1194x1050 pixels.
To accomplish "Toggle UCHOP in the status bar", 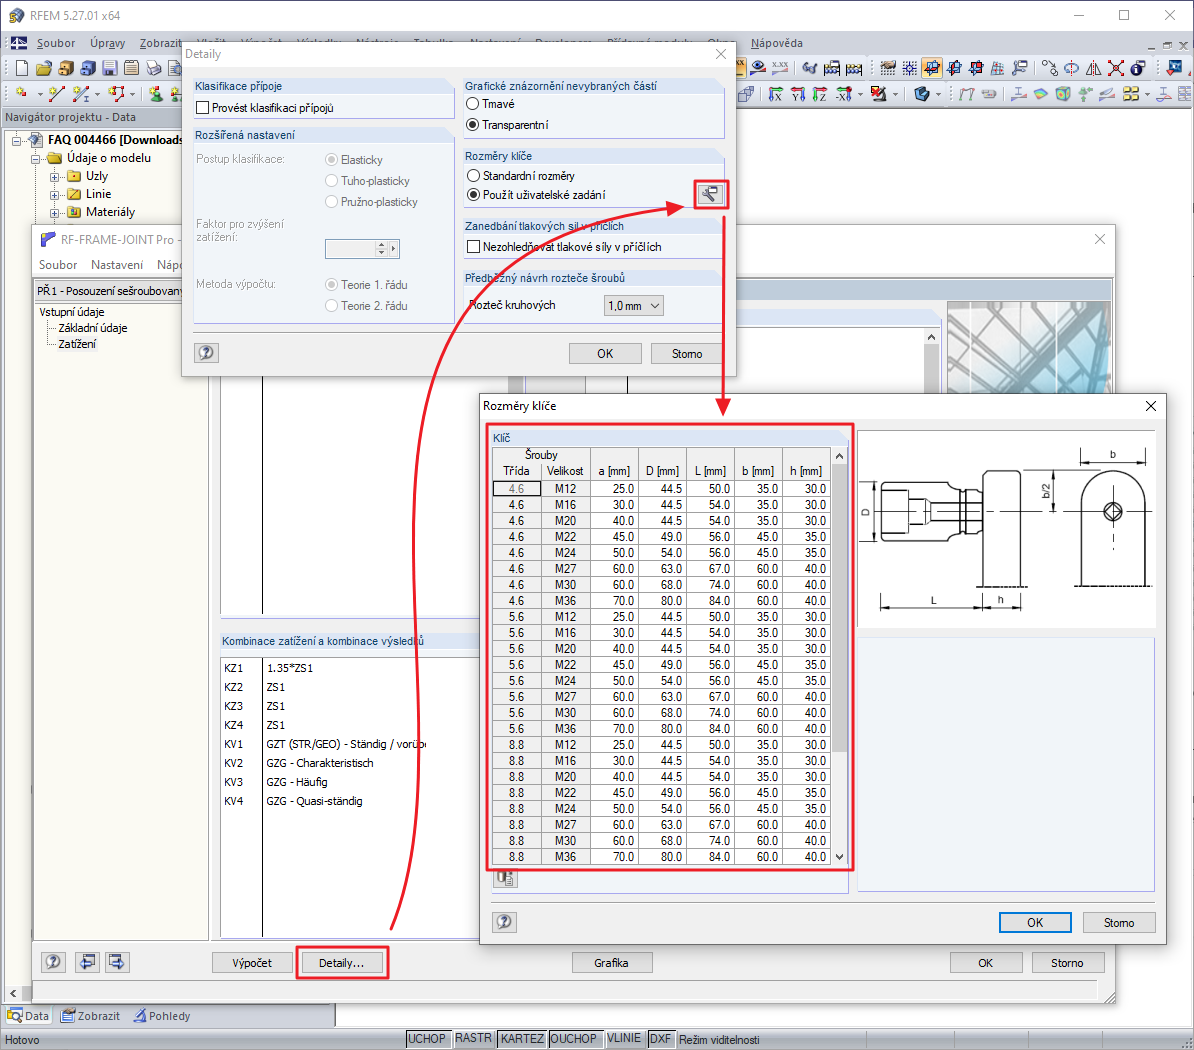I will (x=426, y=1039).
